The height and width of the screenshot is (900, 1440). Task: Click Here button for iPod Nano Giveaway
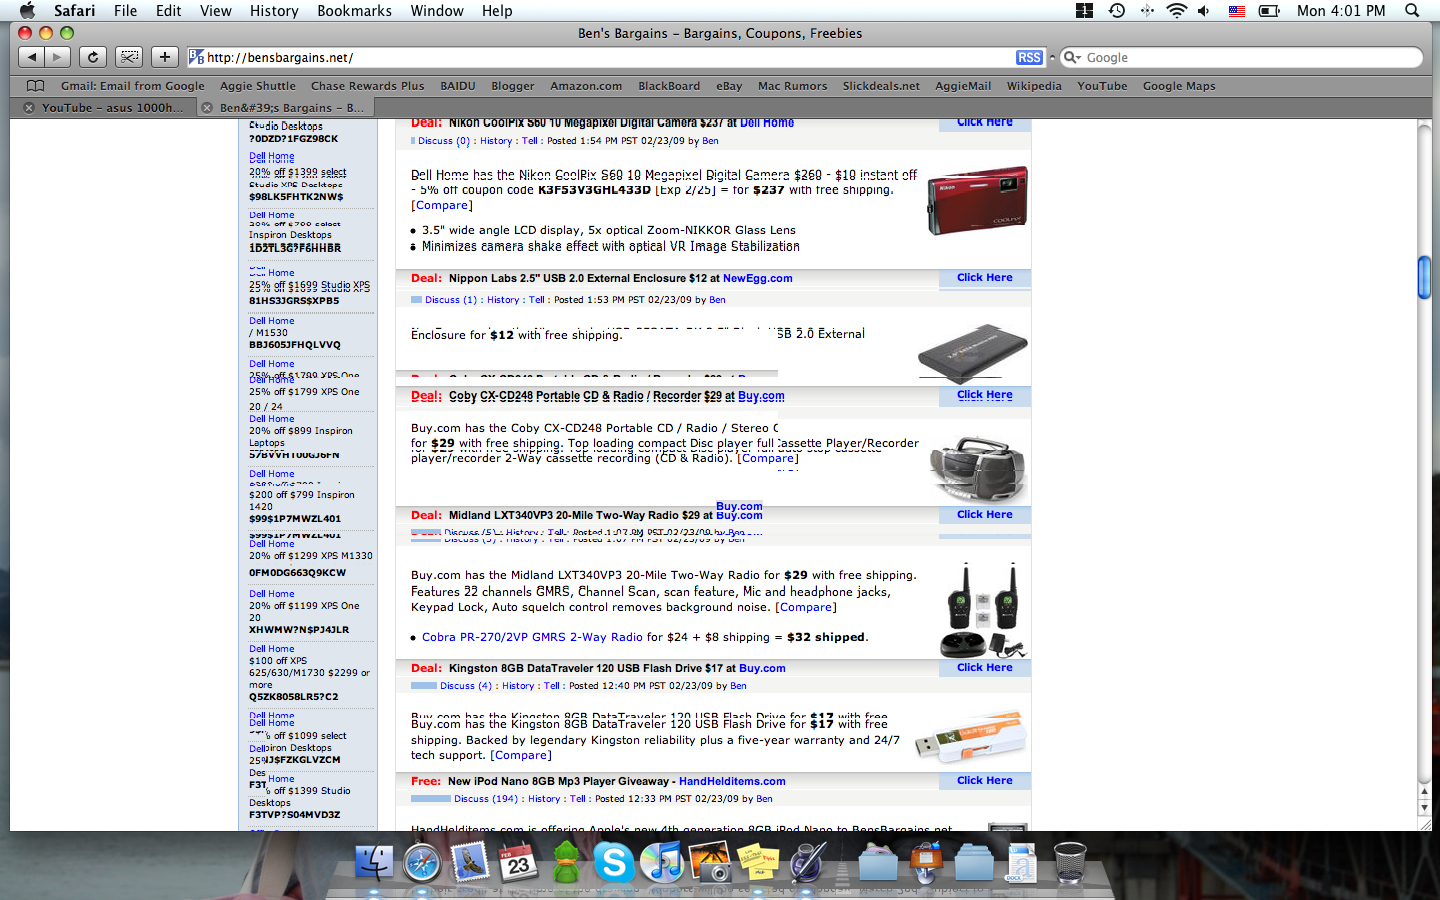pos(985,781)
